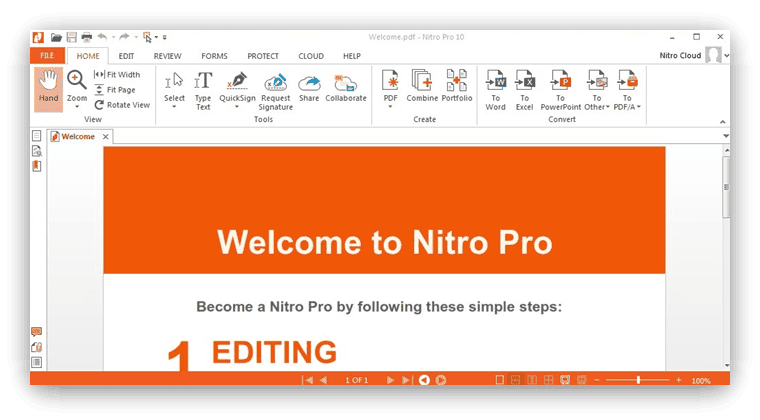This screenshot has height=420, width=760.
Task: Go to the previous page
Action: (x=324, y=380)
